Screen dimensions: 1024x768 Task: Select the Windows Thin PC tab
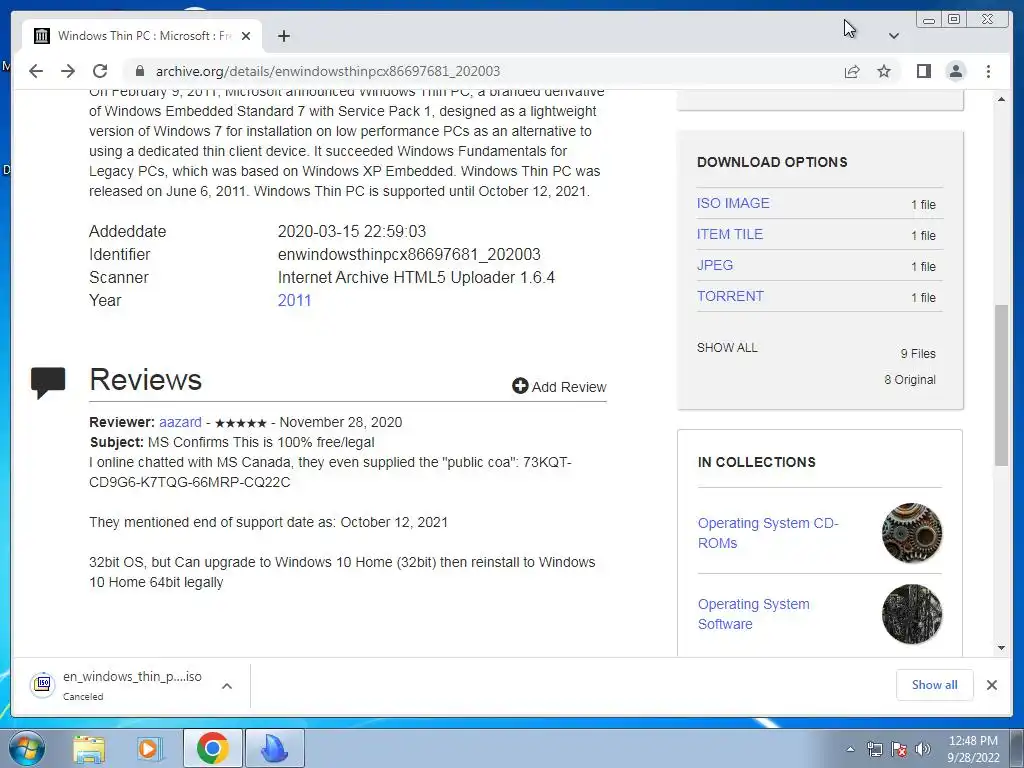[142, 36]
